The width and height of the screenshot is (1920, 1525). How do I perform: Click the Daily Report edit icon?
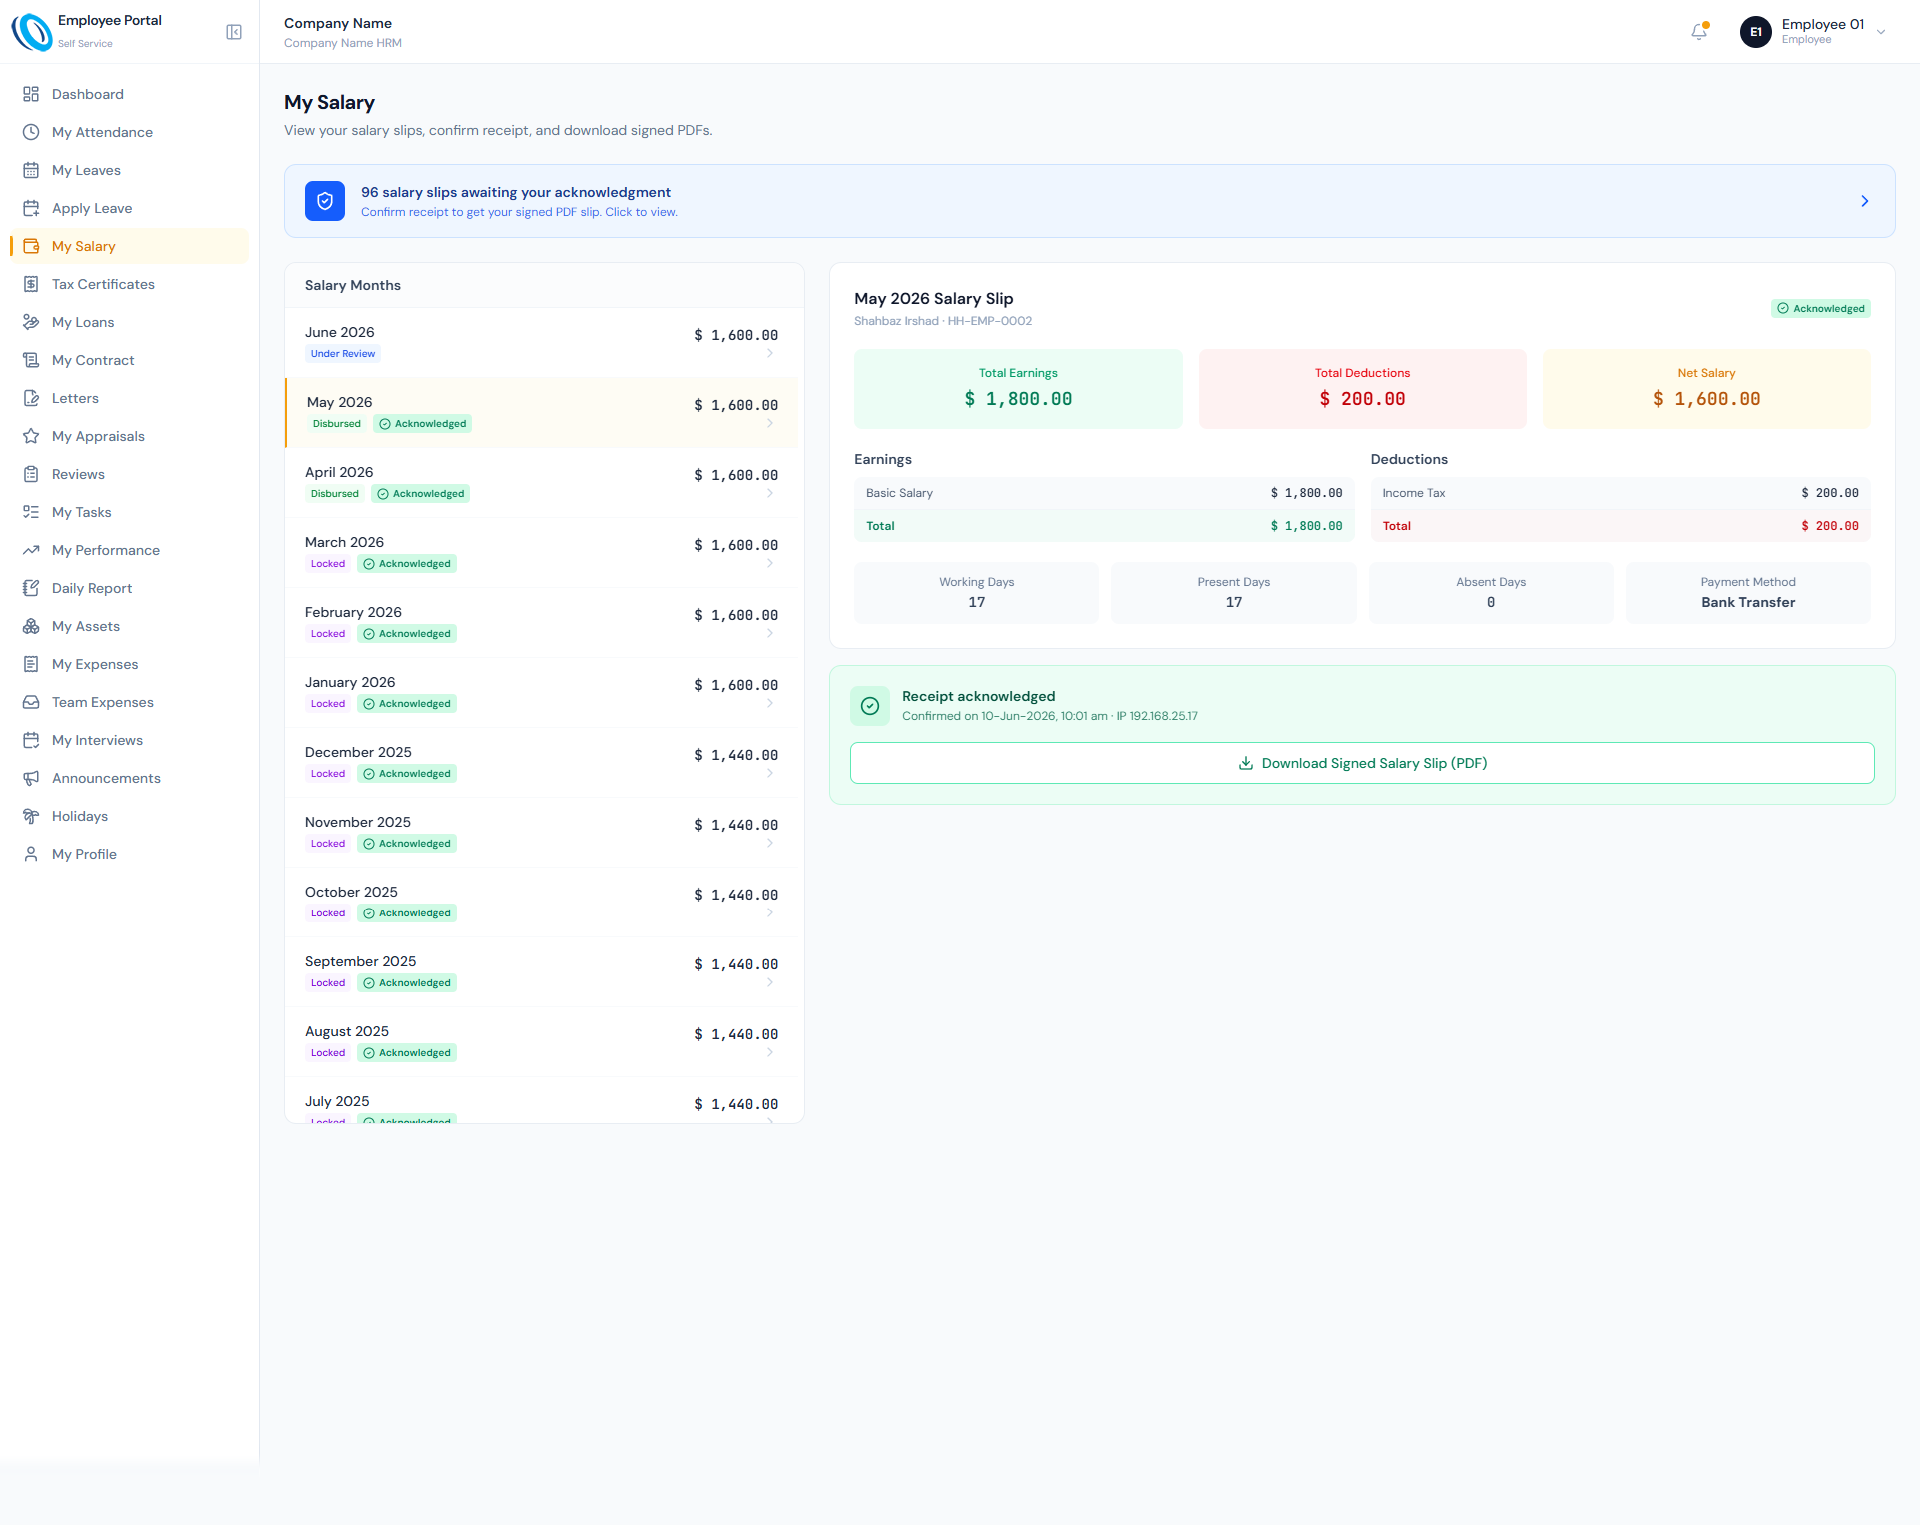click(31, 588)
